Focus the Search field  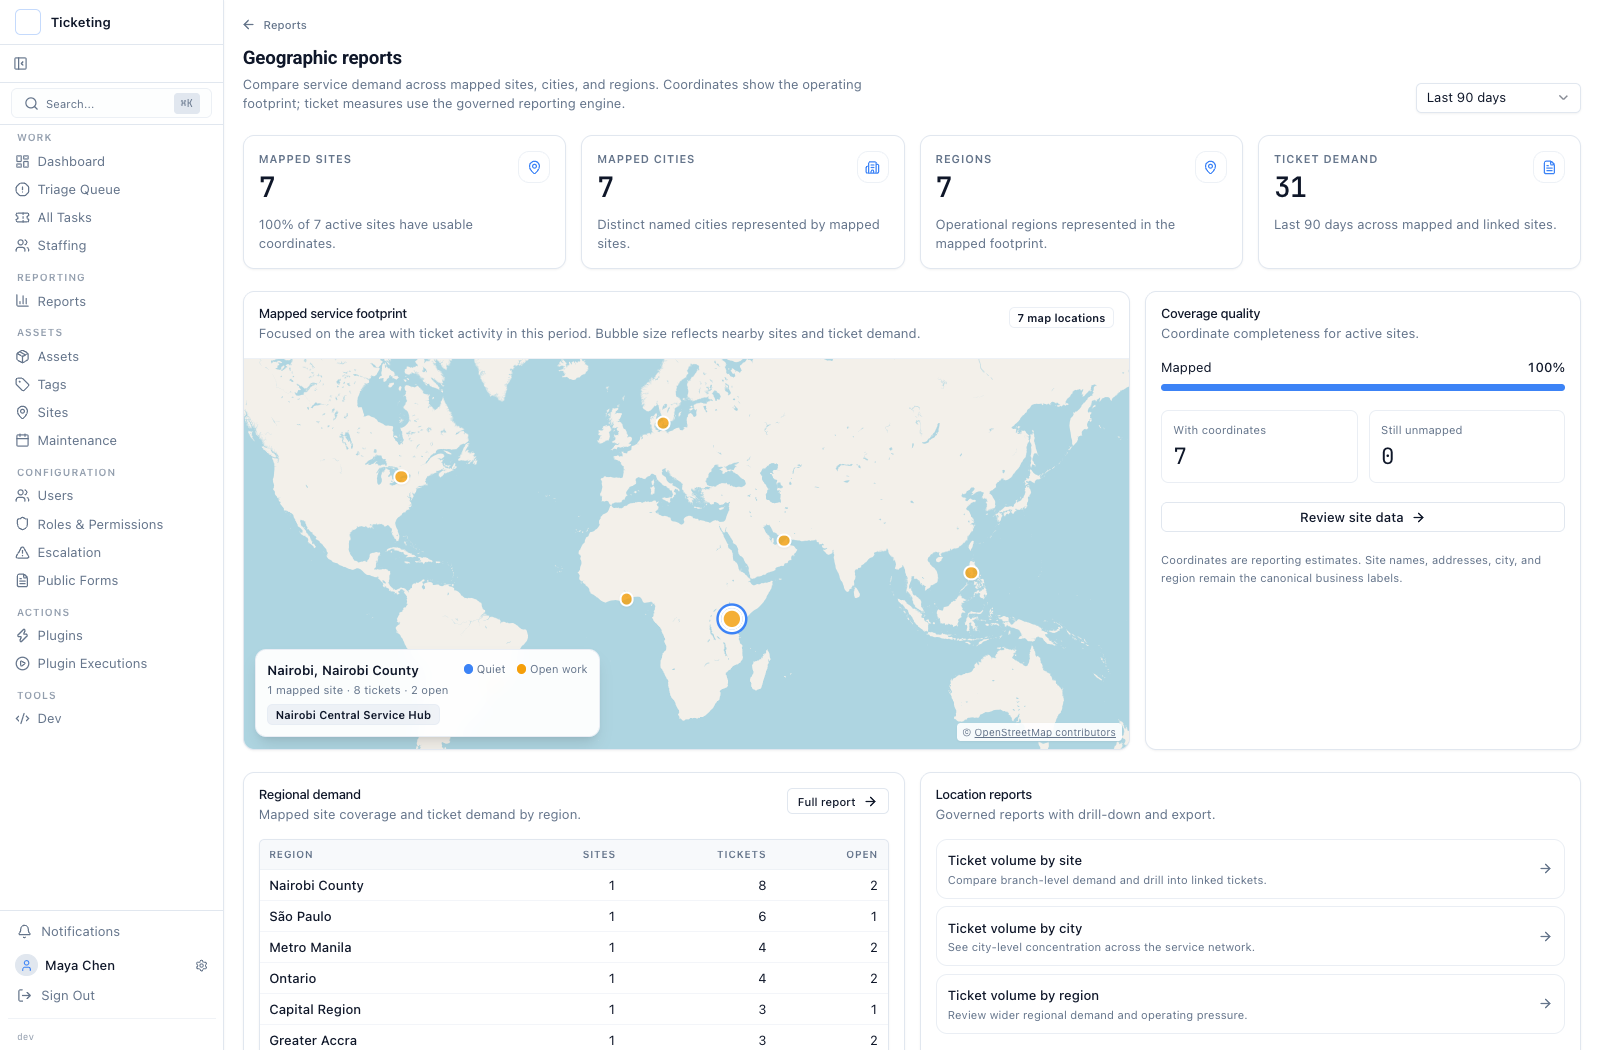pos(111,104)
